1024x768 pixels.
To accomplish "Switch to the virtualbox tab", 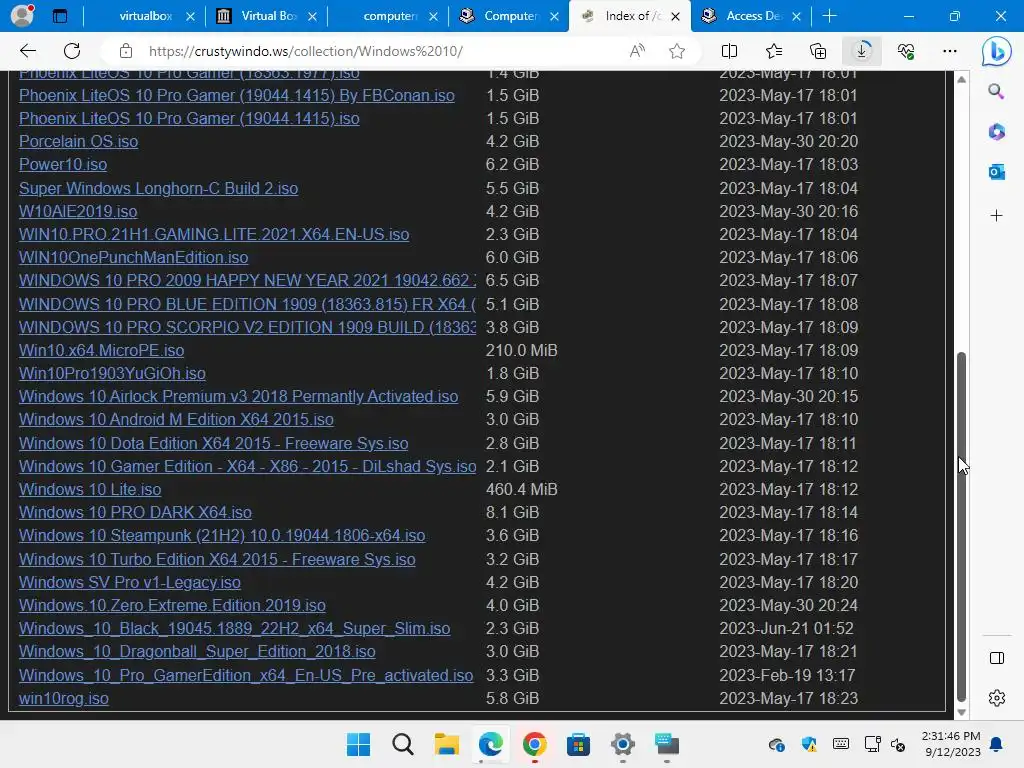I will point(145,16).
